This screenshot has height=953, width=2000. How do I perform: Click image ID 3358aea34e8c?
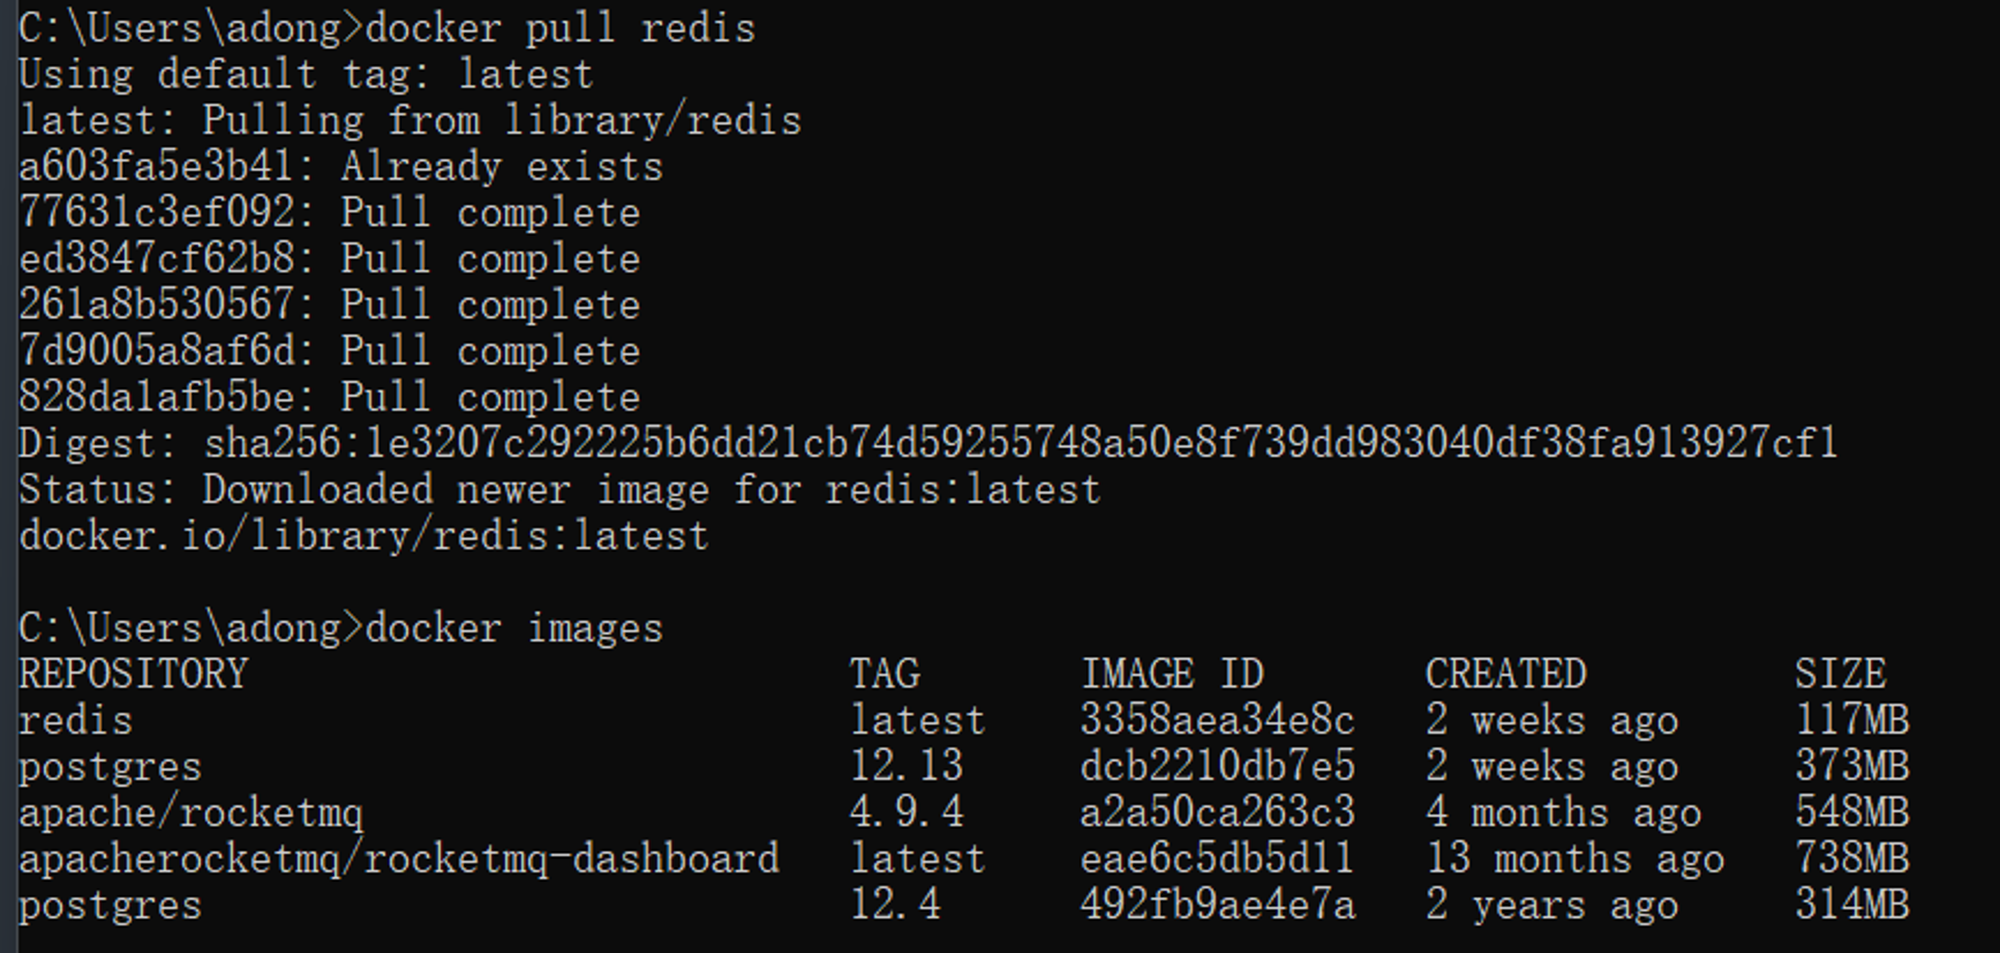click(1217, 721)
